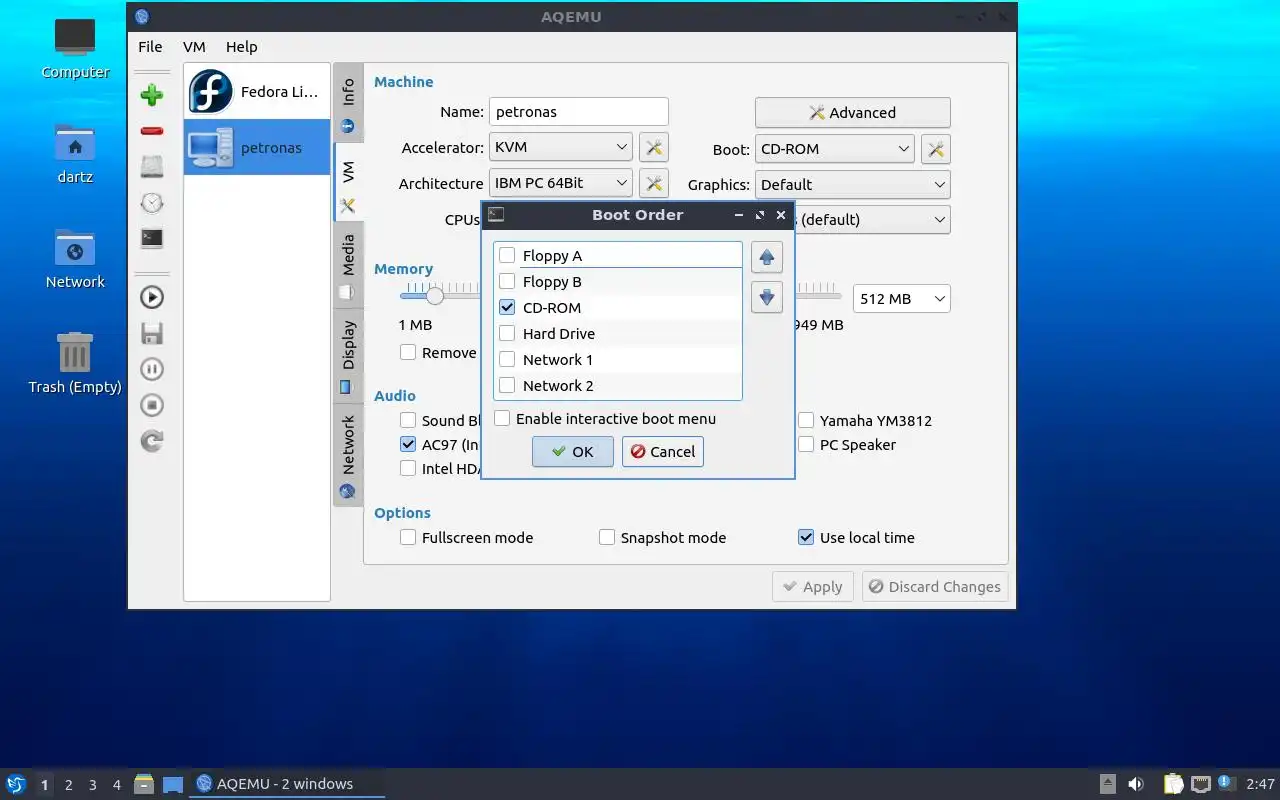Click the terminal console icon in AQEMU sidebar
Image resolution: width=1280 pixels, height=800 pixels.
152,238
